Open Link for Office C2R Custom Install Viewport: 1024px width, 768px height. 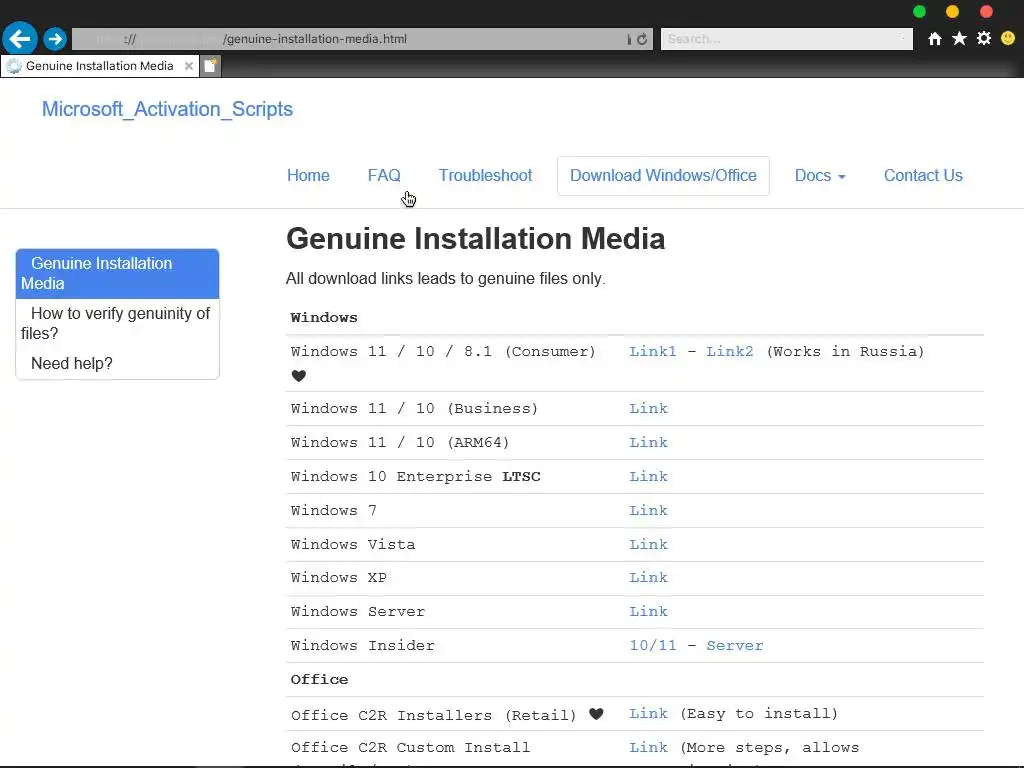pos(648,748)
